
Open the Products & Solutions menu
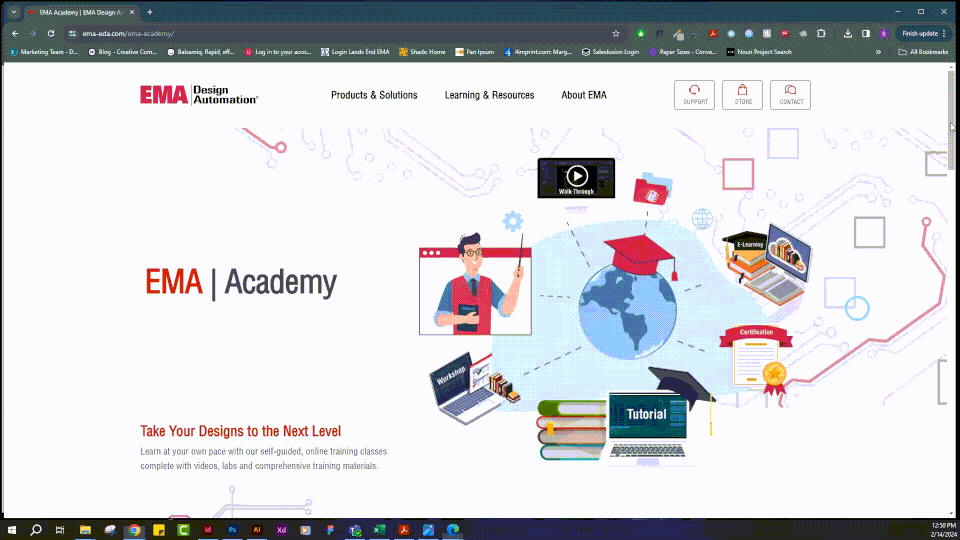coord(374,95)
